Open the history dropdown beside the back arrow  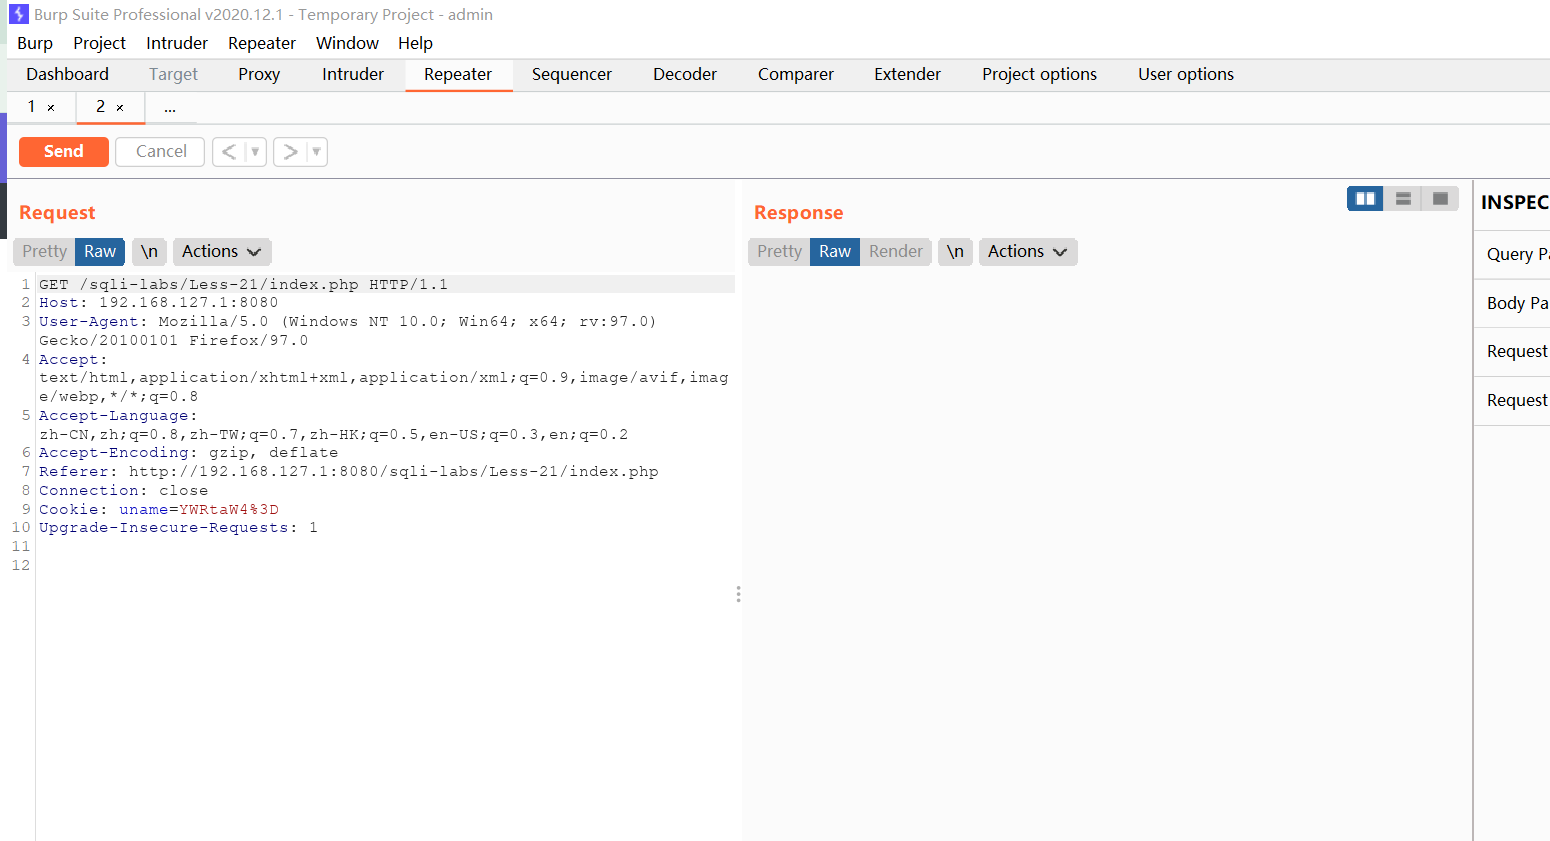click(255, 152)
